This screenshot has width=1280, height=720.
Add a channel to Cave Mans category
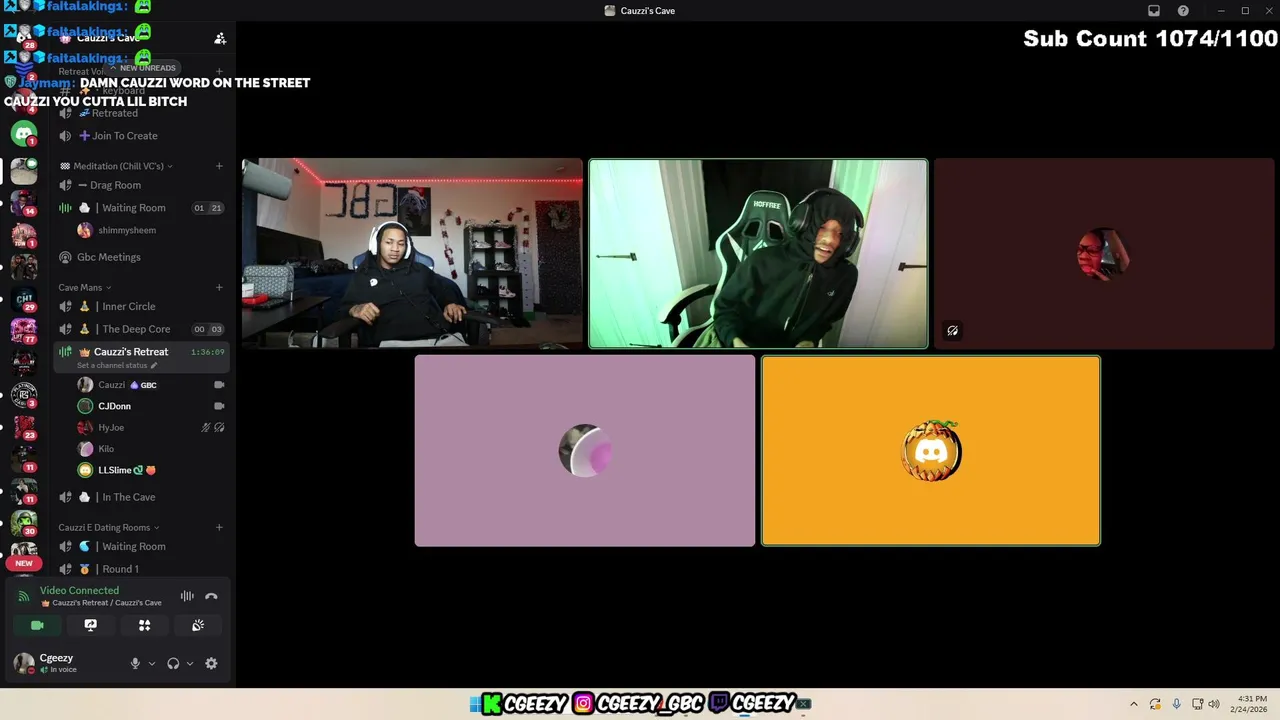pyautogui.click(x=219, y=287)
